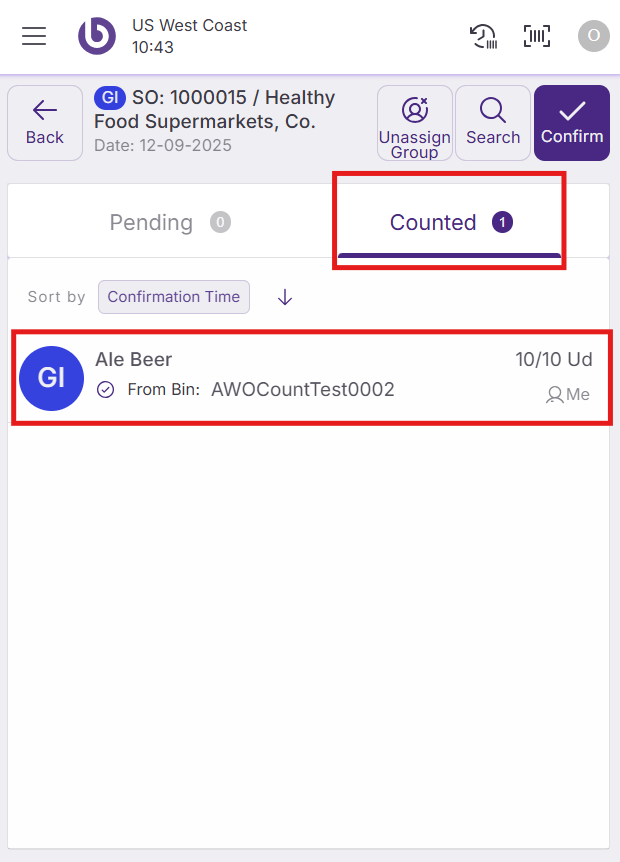The width and height of the screenshot is (620, 862).
Task: Open the barcode history icon
Action: coord(484,36)
